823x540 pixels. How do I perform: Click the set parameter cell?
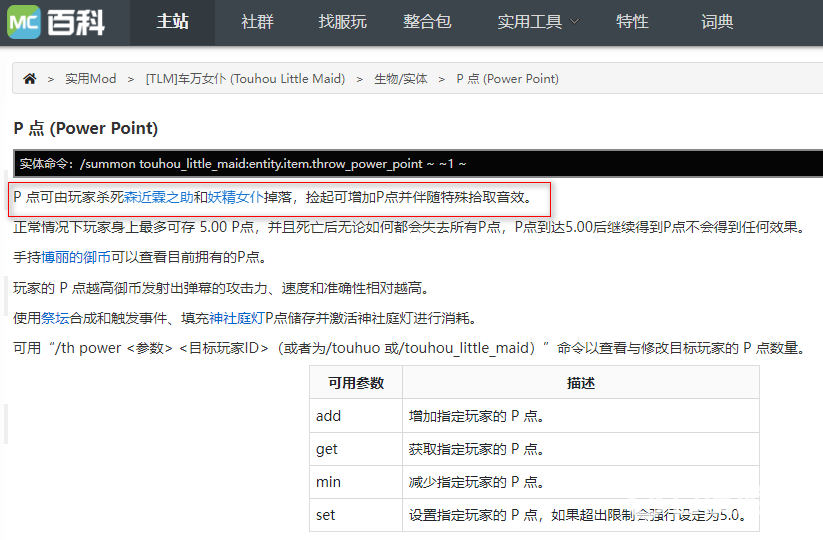[356, 515]
